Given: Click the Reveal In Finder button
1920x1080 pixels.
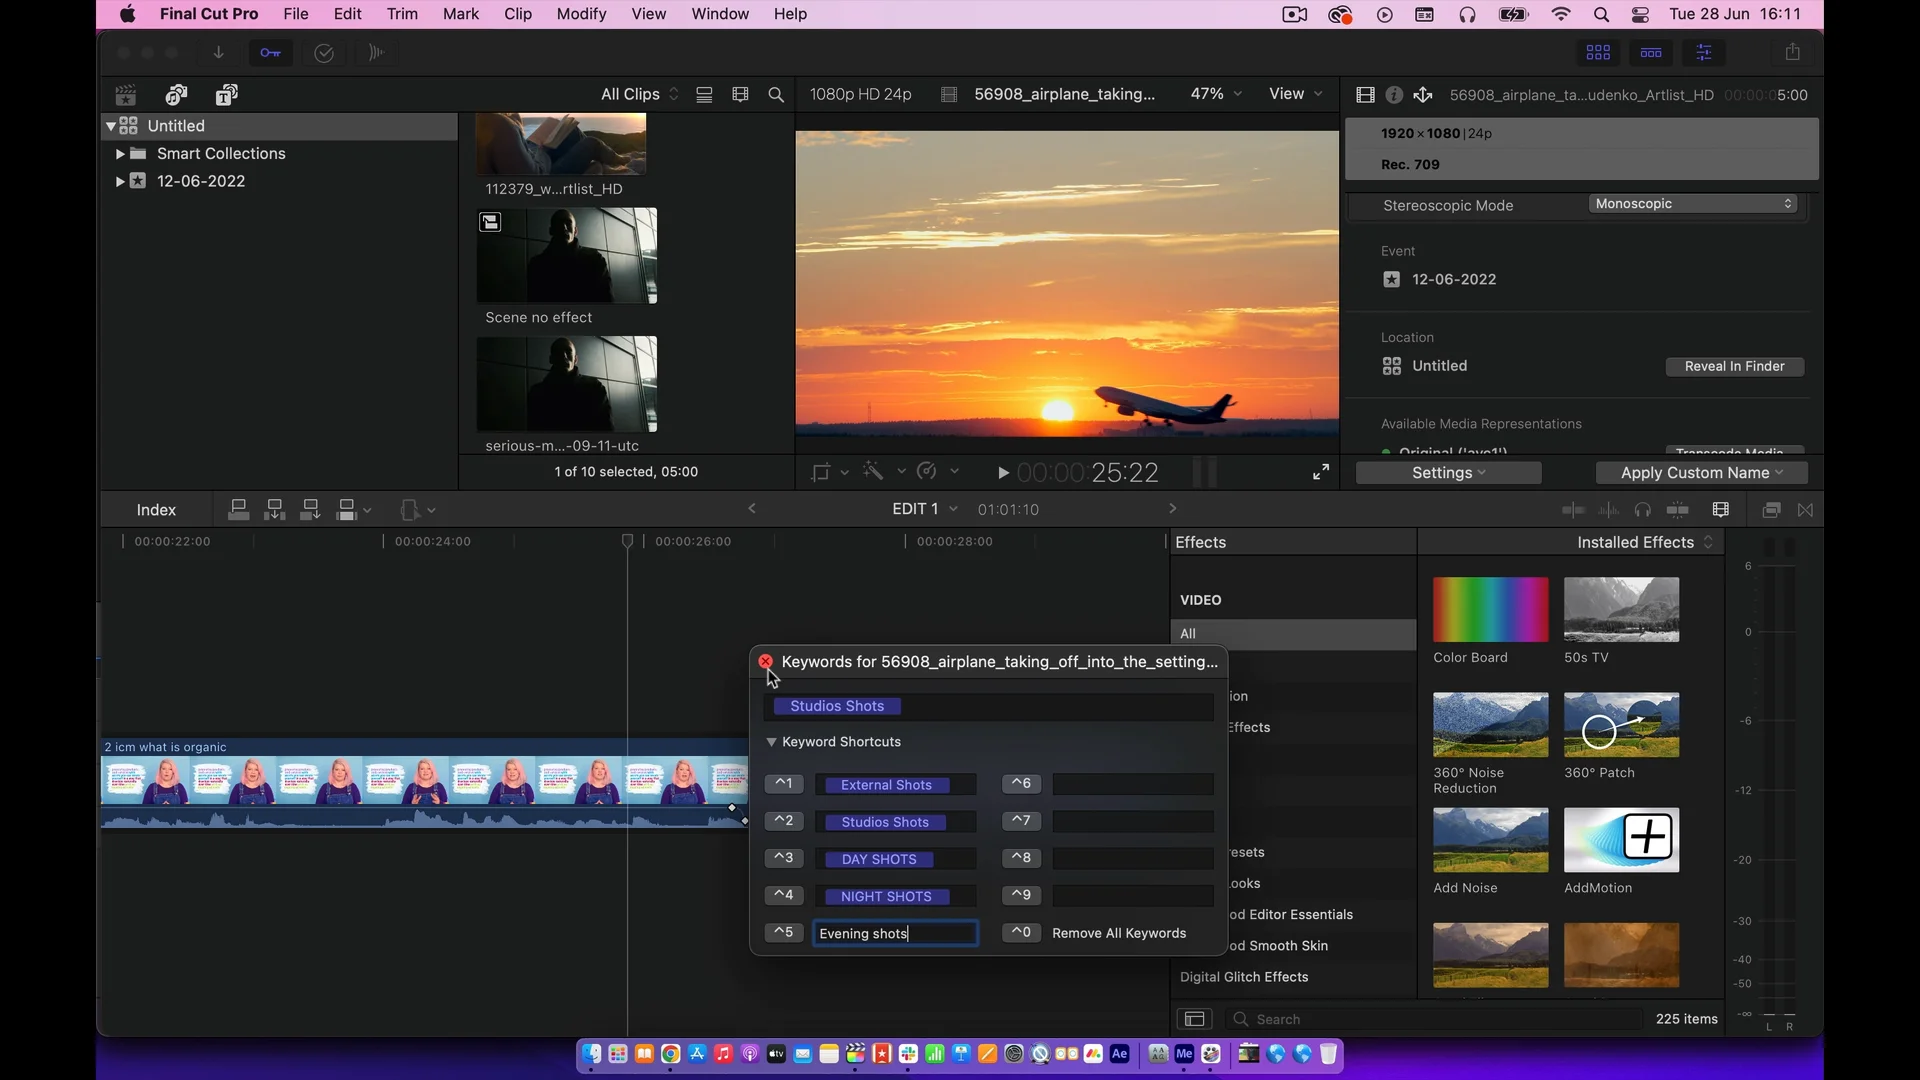Looking at the screenshot, I should pyautogui.click(x=1734, y=367).
